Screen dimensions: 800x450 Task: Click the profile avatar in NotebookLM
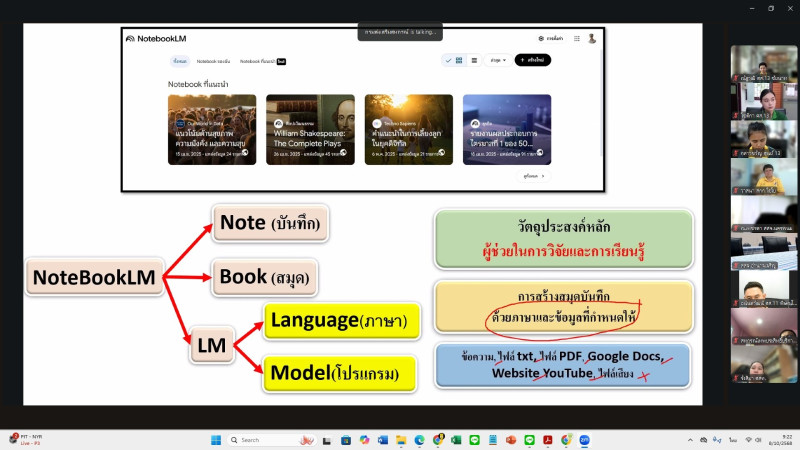(592, 38)
